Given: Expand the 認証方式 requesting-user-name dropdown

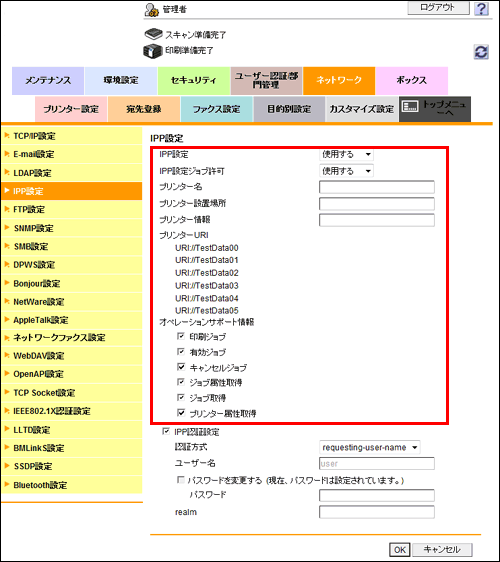Looking at the screenshot, I should click(370, 447).
